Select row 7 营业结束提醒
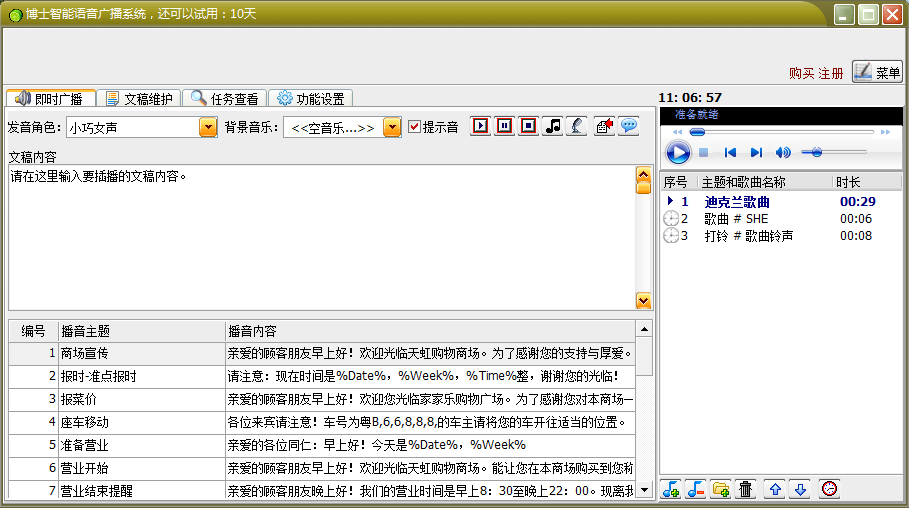 coord(322,491)
